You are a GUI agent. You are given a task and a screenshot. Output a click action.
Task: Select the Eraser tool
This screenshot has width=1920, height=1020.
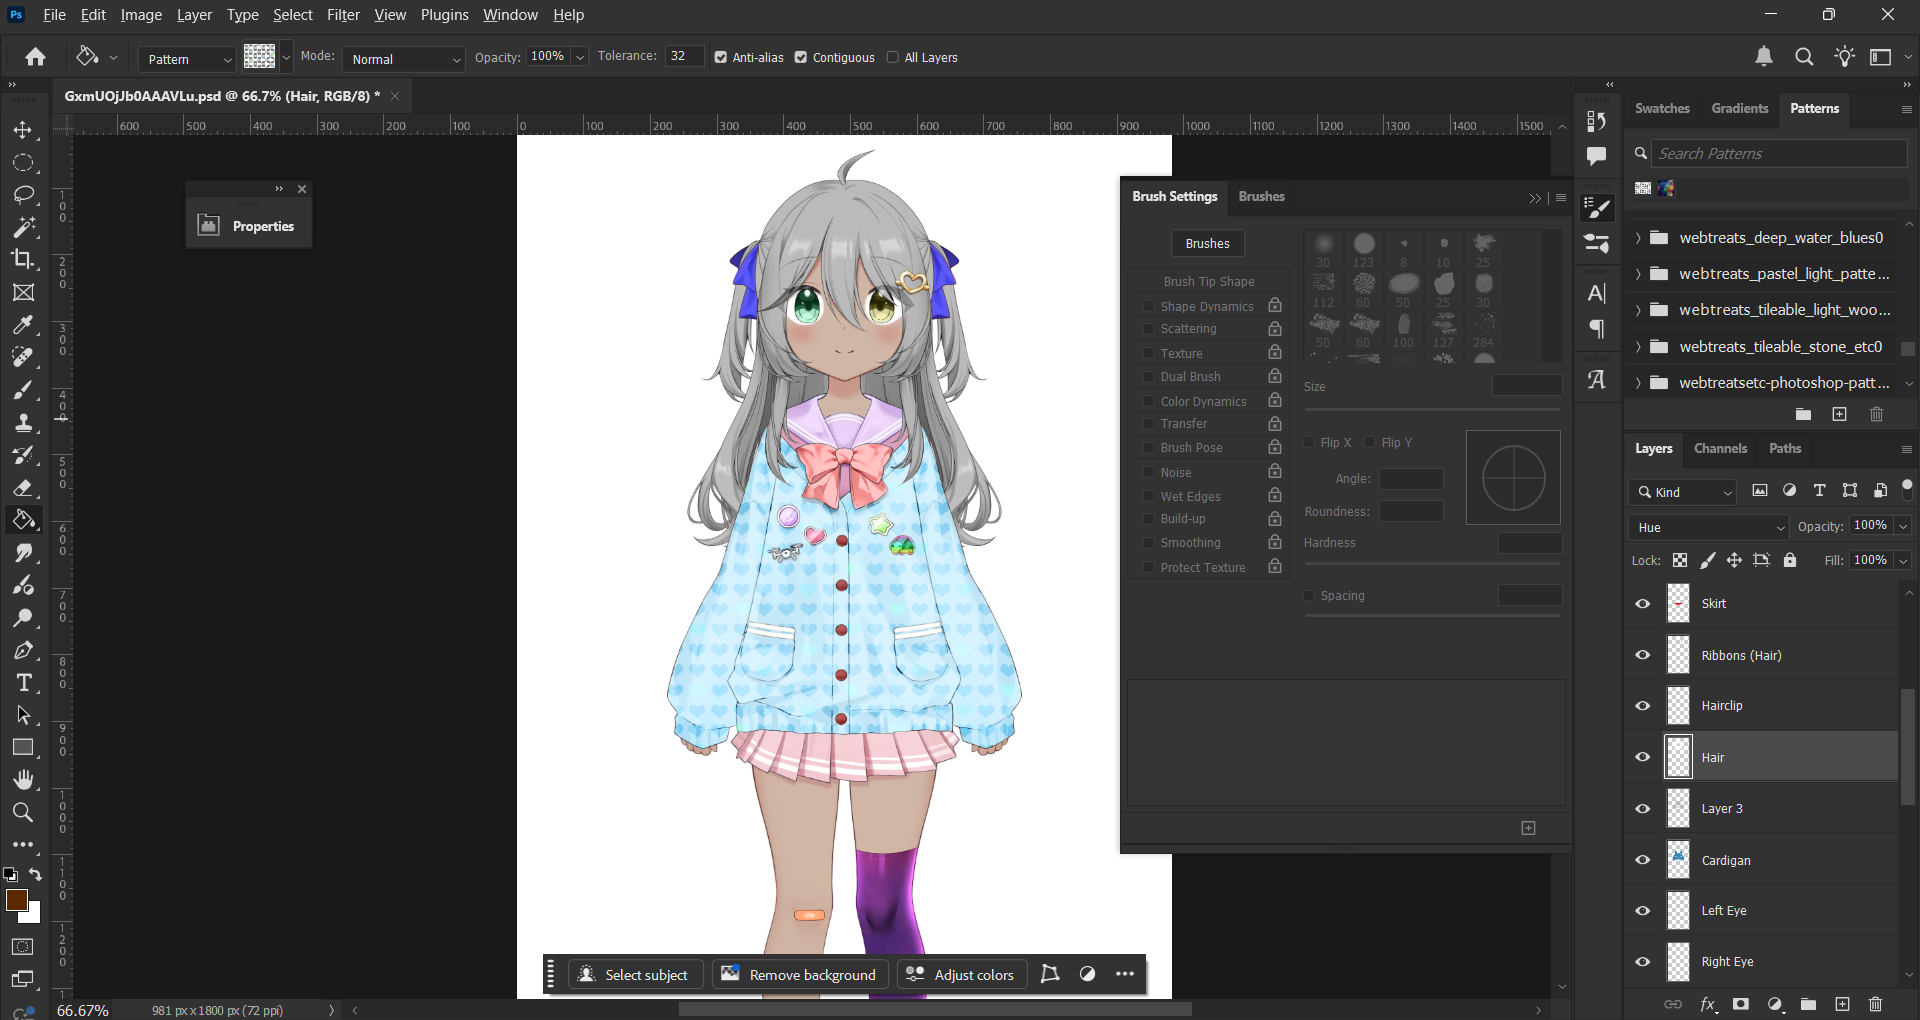coord(23,488)
